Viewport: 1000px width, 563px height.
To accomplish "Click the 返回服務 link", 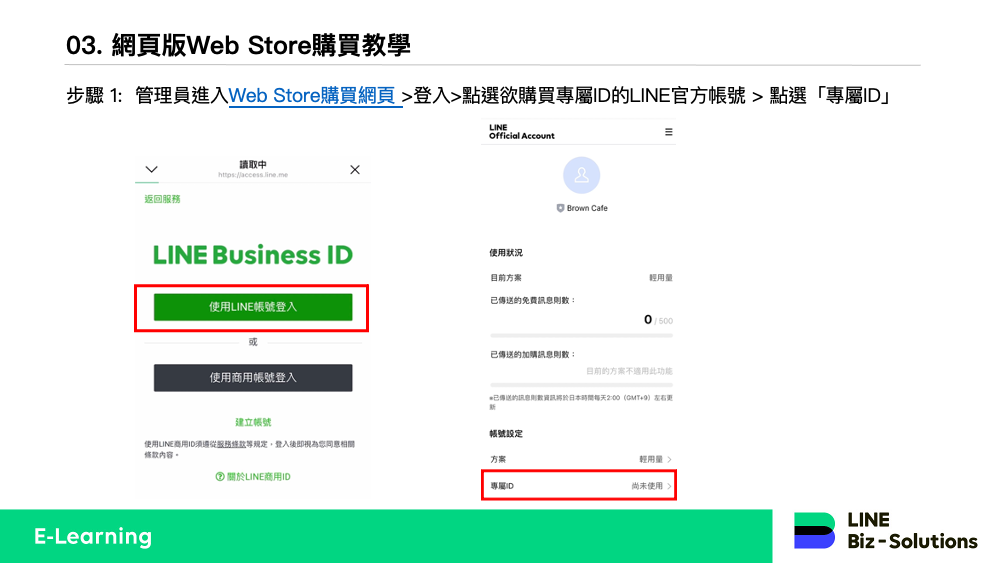I will click(x=162, y=199).
